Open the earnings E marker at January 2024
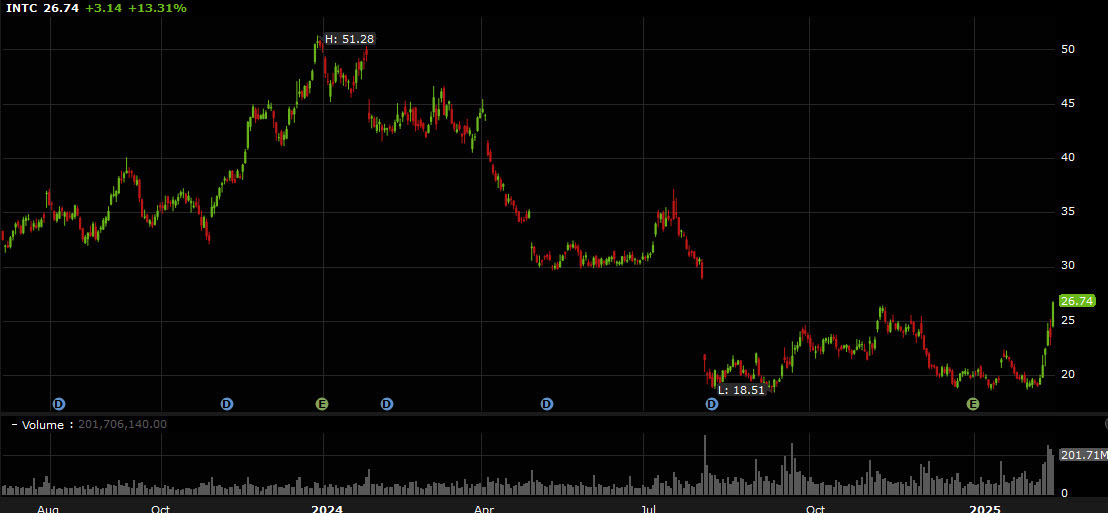The image size is (1108, 513). point(322,404)
